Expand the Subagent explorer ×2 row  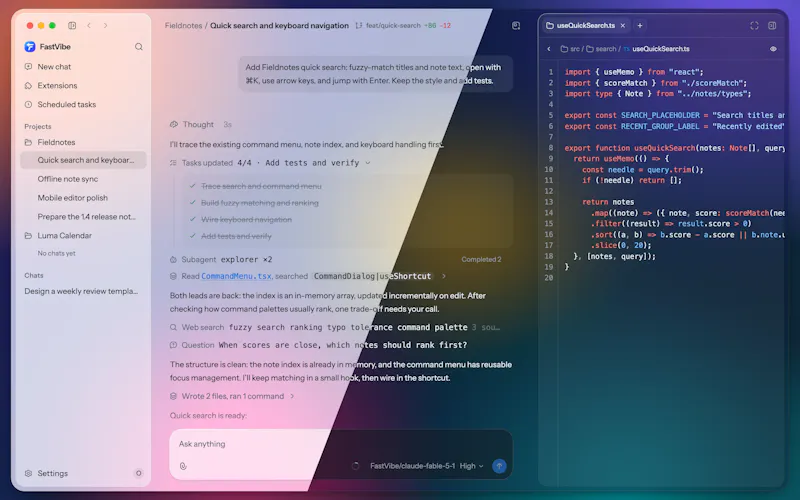click(x=336, y=260)
